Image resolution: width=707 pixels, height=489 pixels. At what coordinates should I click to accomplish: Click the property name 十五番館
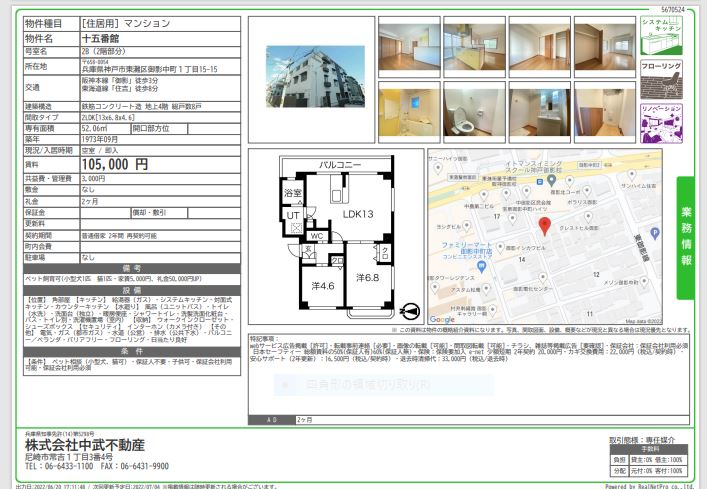pos(100,38)
